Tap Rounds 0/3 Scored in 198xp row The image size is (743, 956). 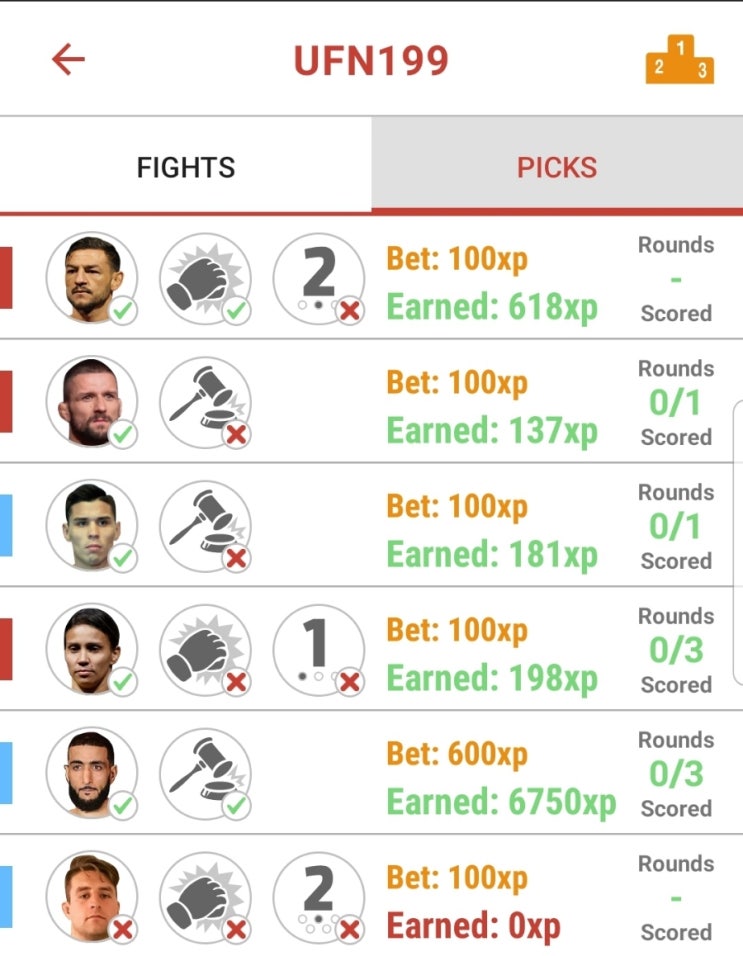pyautogui.click(x=676, y=650)
